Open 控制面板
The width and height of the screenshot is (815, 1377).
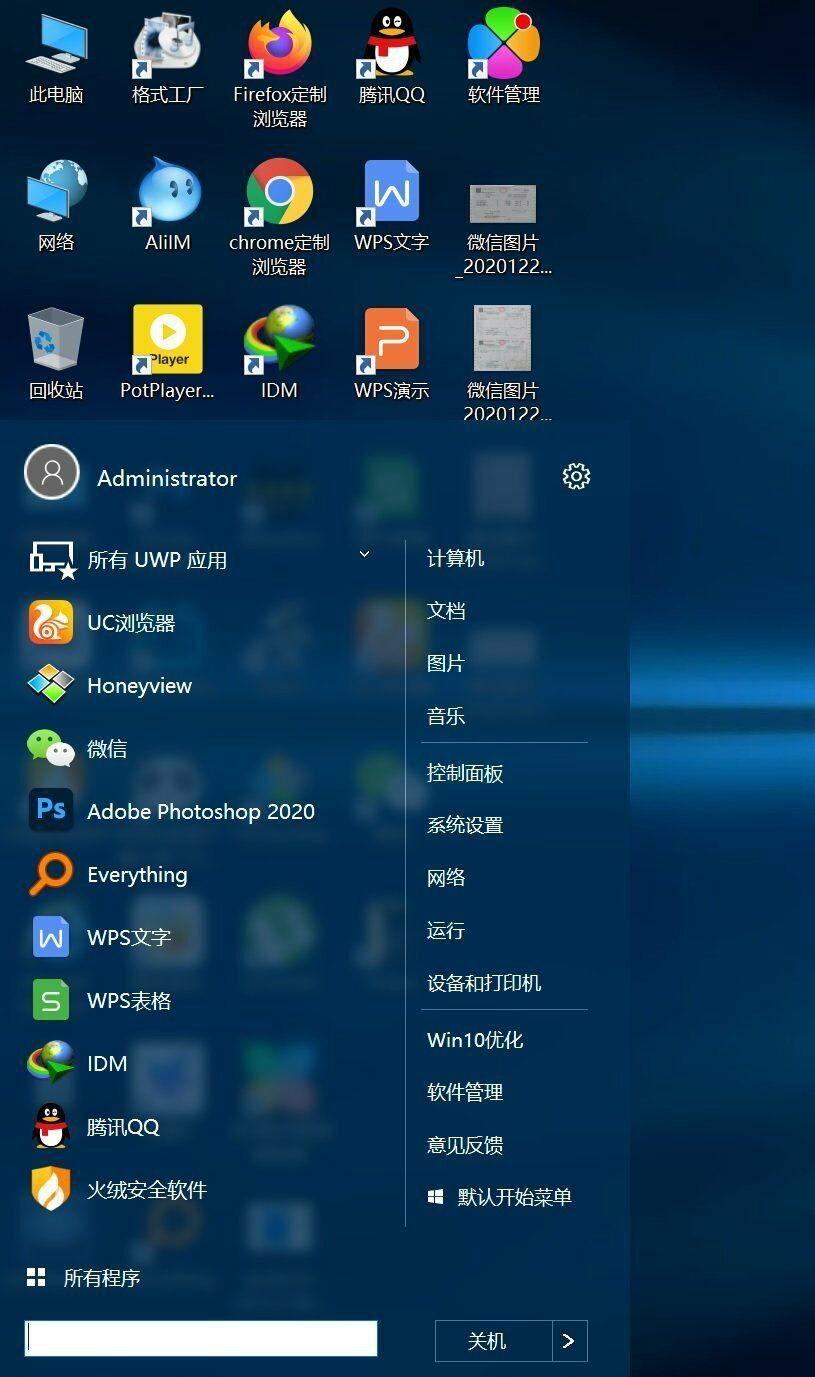pos(465,773)
